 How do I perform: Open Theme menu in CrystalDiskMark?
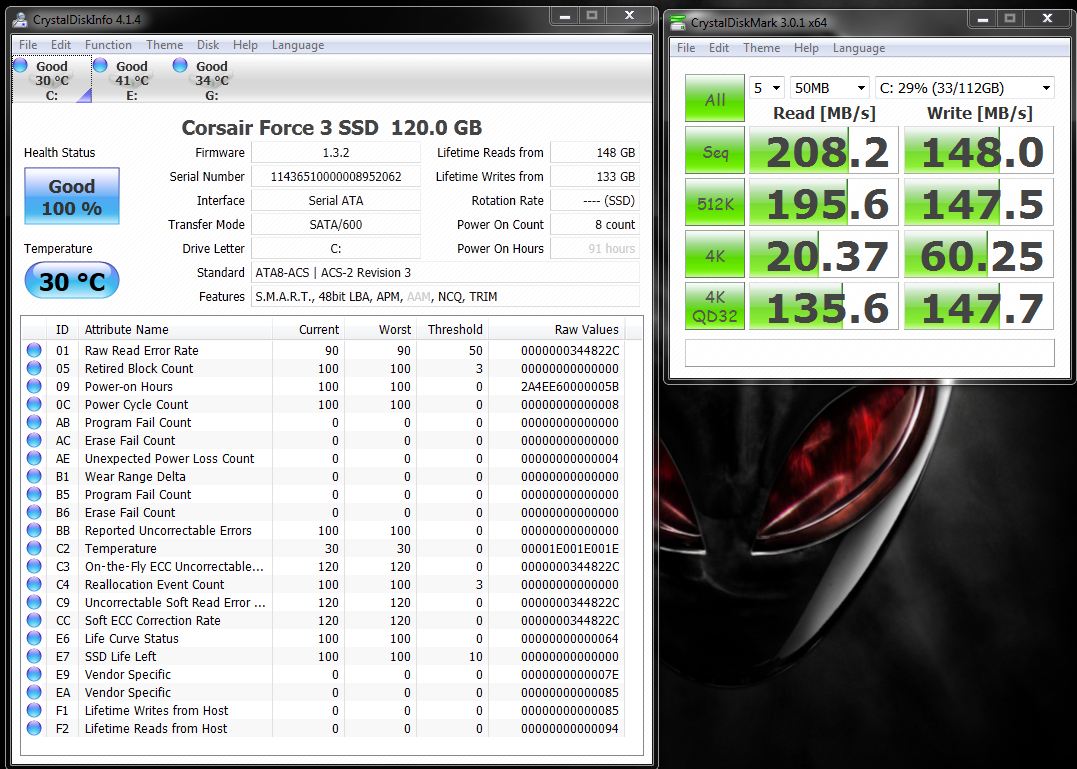coord(761,48)
